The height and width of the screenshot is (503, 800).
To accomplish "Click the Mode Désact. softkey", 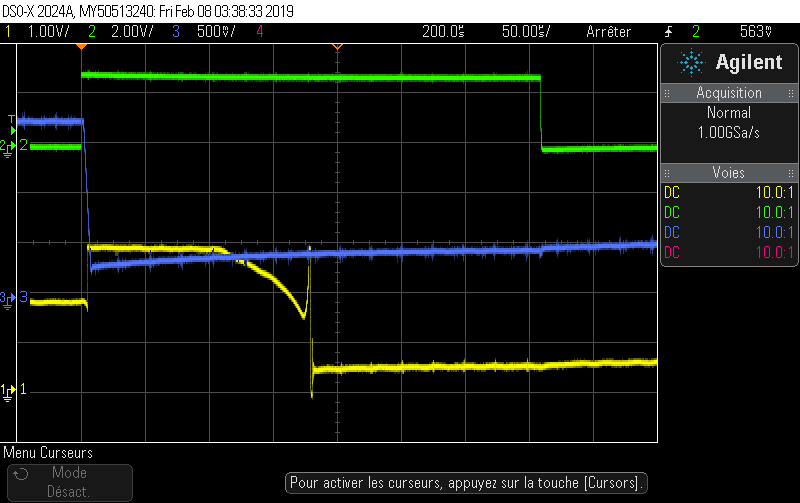I will [70, 482].
